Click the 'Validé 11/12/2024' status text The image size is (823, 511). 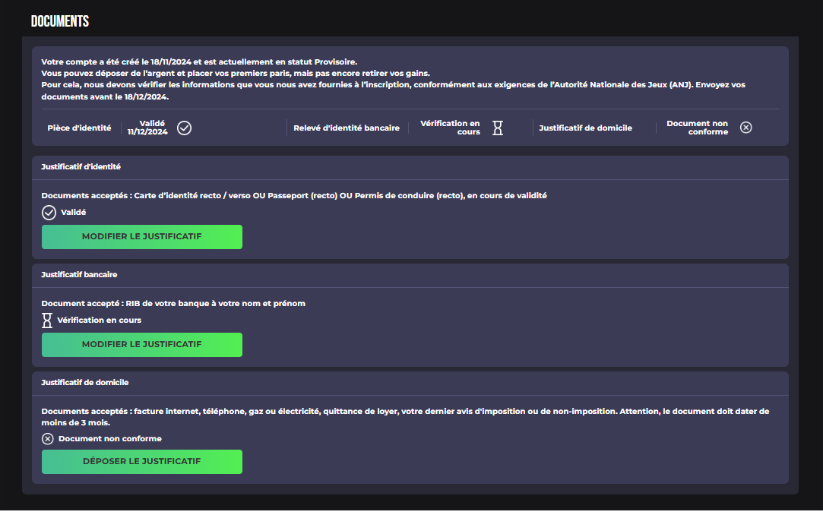coord(145,127)
